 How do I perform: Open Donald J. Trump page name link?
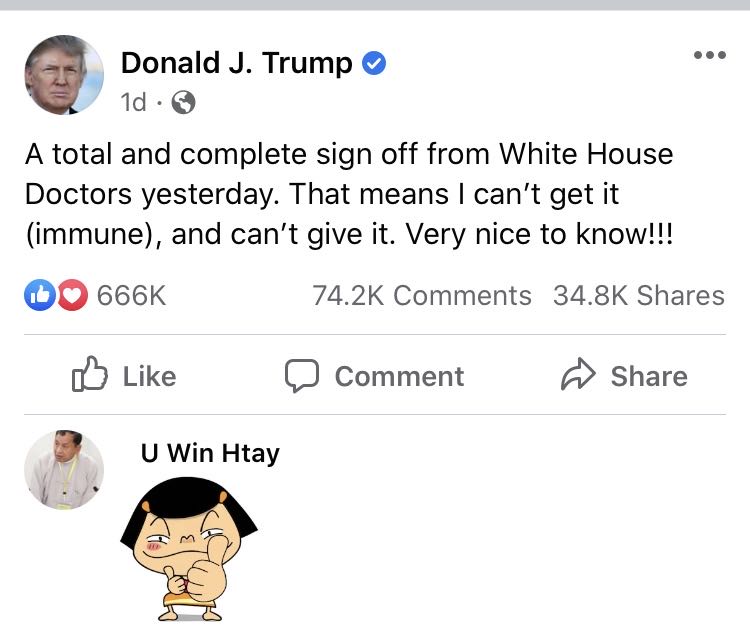[x=237, y=64]
